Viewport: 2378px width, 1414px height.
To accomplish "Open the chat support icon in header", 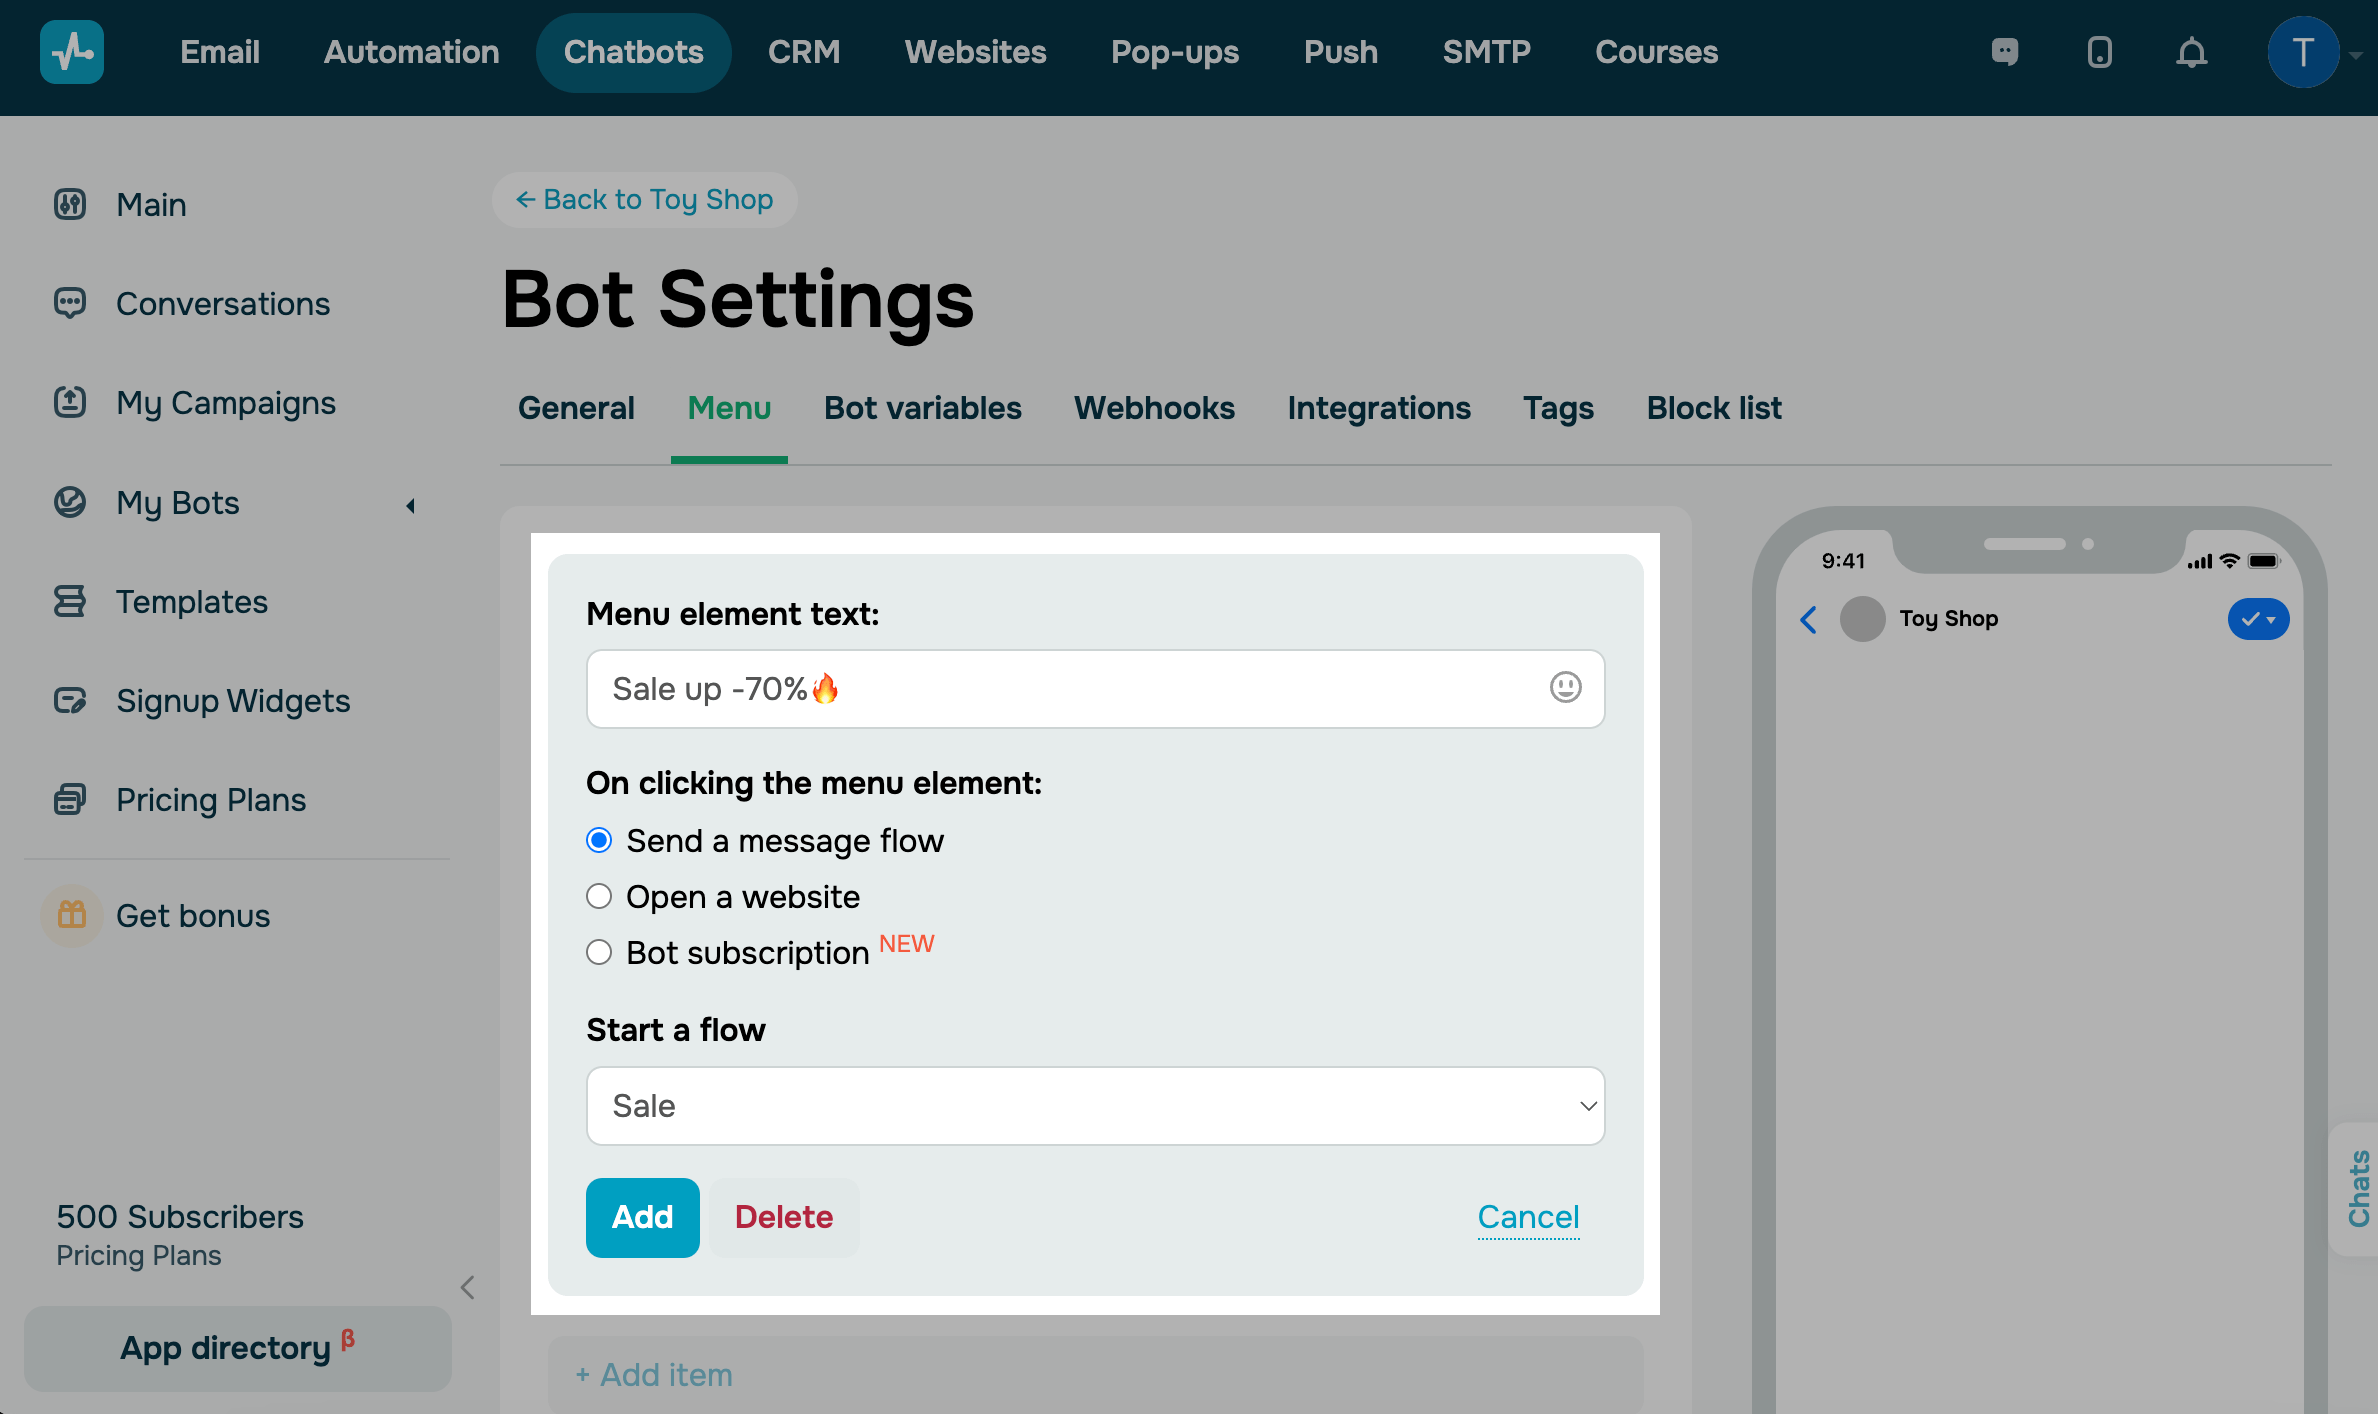I will 2005,52.
